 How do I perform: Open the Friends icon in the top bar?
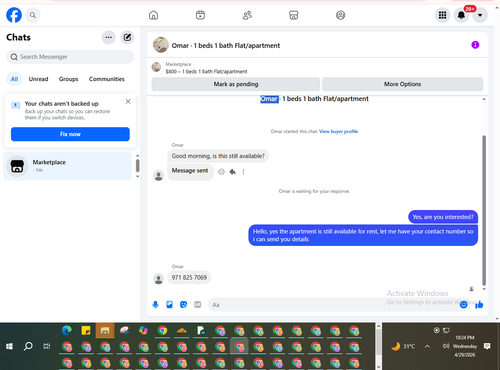(x=247, y=15)
